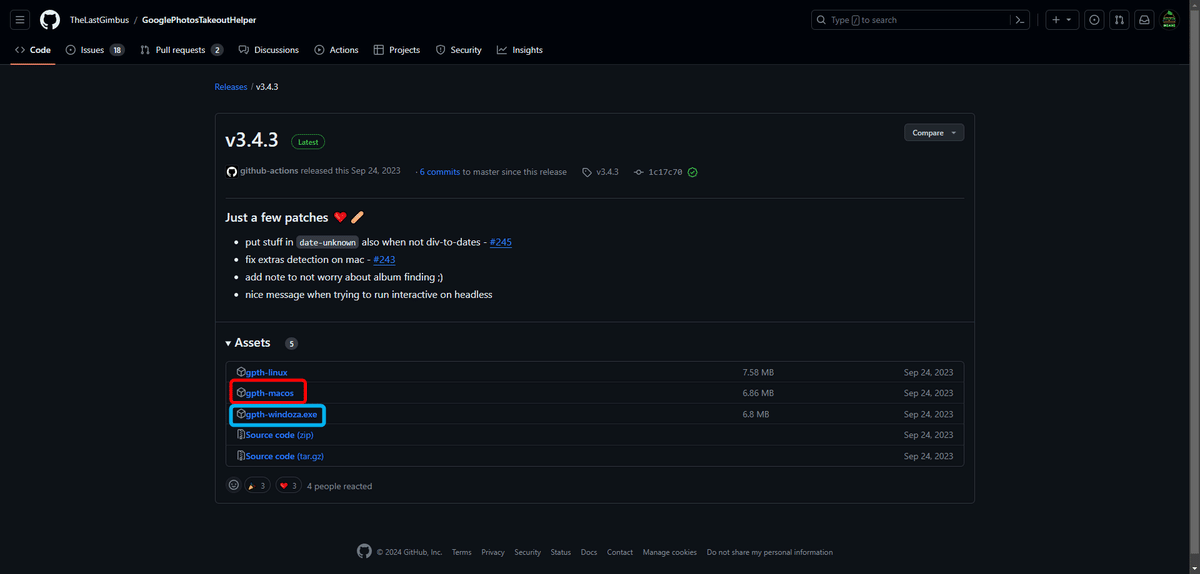Go back to the Releases breadcrumb

231,87
